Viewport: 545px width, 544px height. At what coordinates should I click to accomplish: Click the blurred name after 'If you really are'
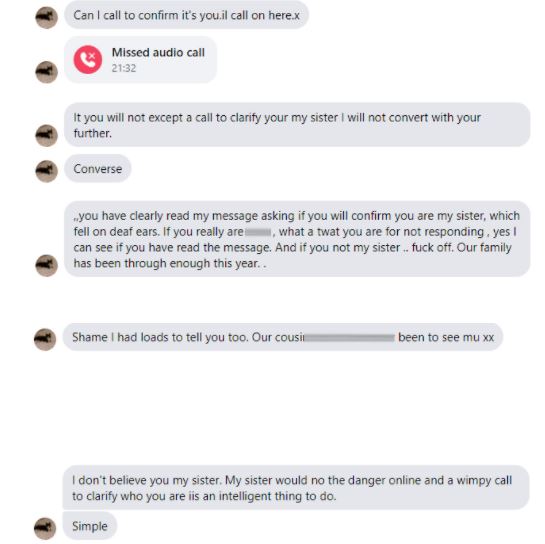258,232
